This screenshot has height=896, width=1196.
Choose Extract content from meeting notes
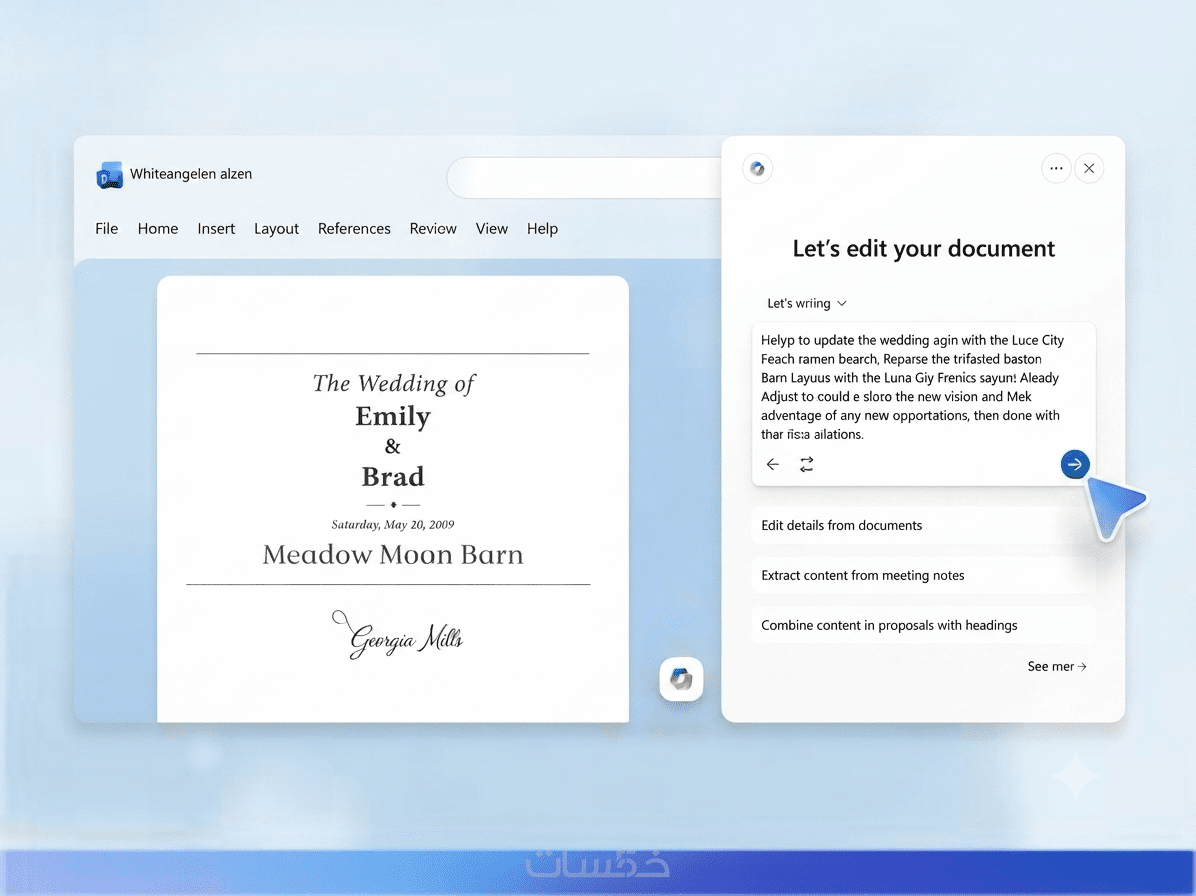pos(923,576)
